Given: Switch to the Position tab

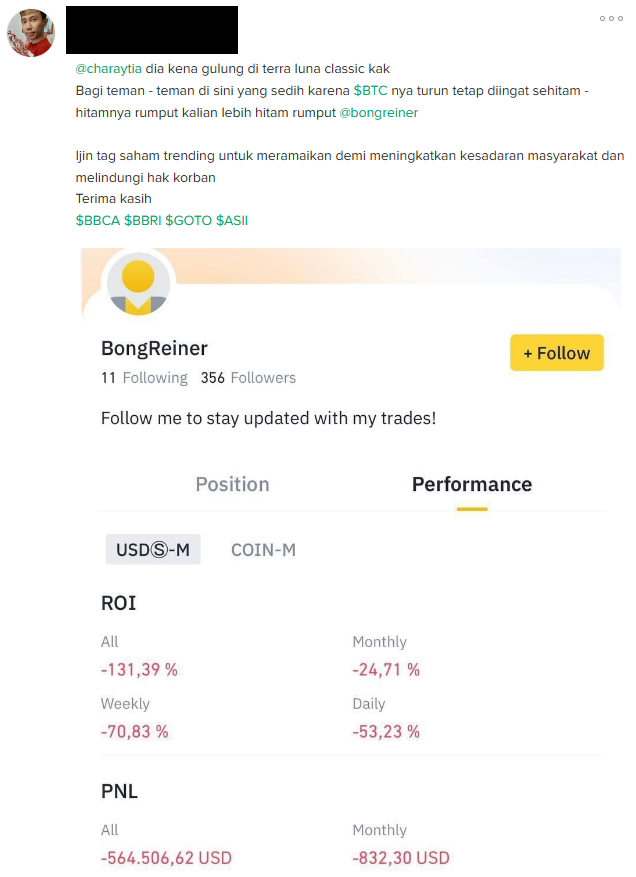Looking at the screenshot, I should tap(232, 484).
